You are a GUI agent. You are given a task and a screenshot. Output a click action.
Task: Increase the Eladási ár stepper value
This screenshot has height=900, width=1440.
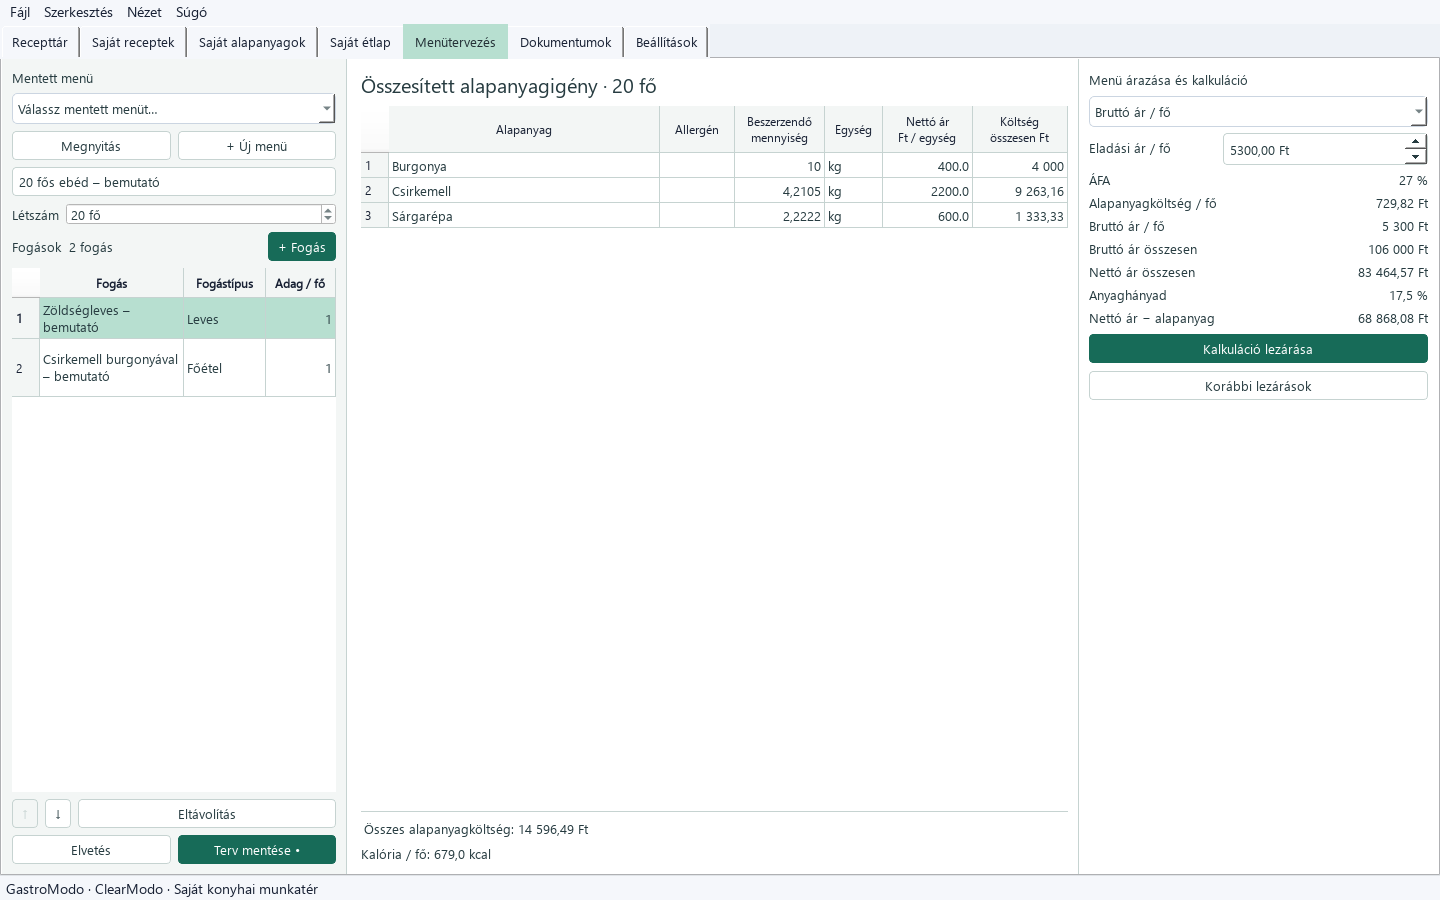pyautogui.click(x=1415, y=142)
